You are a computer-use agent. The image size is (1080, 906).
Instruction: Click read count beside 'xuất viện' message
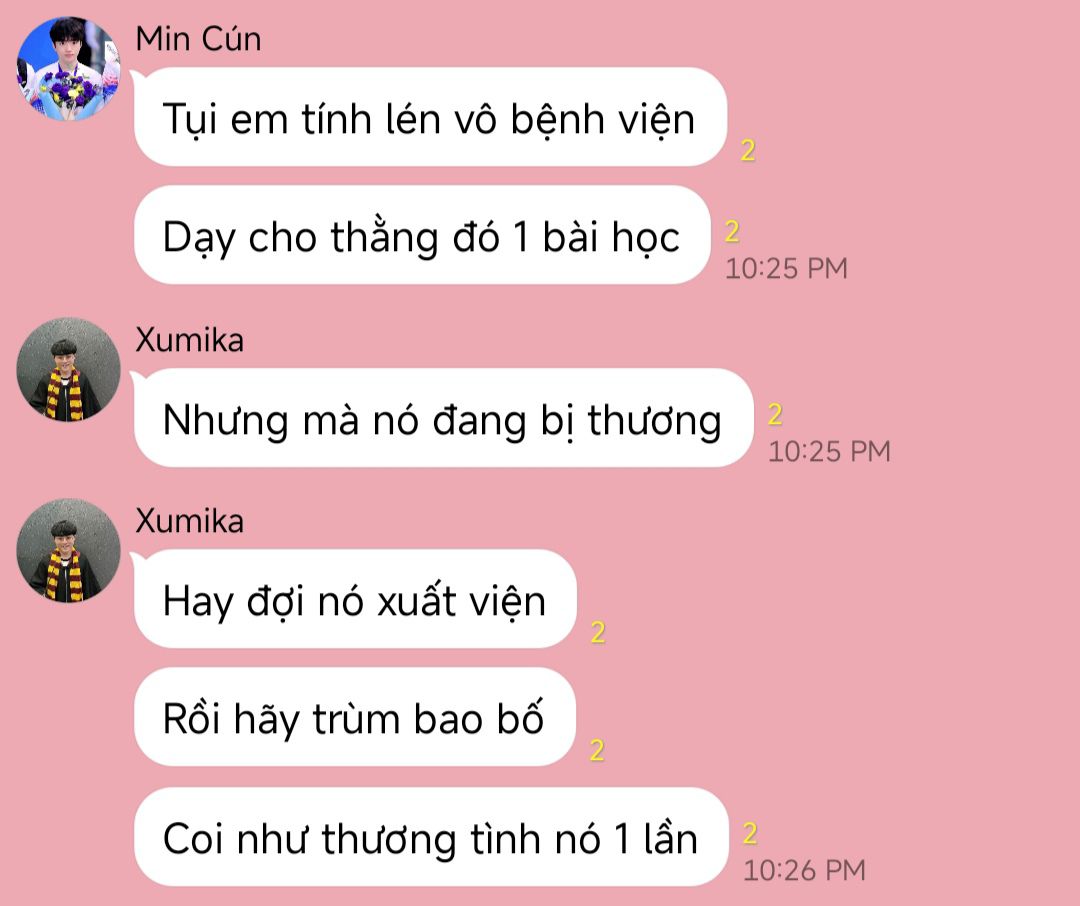tap(598, 632)
